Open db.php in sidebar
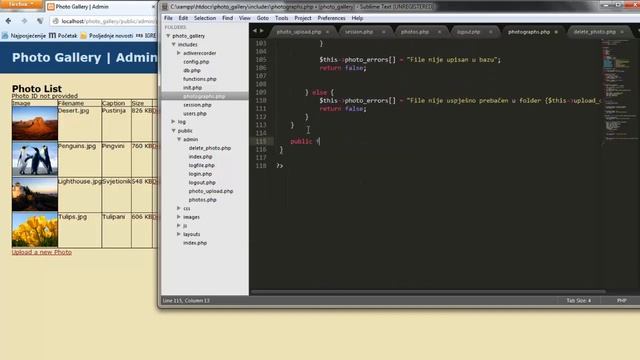This screenshot has height=360, width=640. [x=192, y=70]
